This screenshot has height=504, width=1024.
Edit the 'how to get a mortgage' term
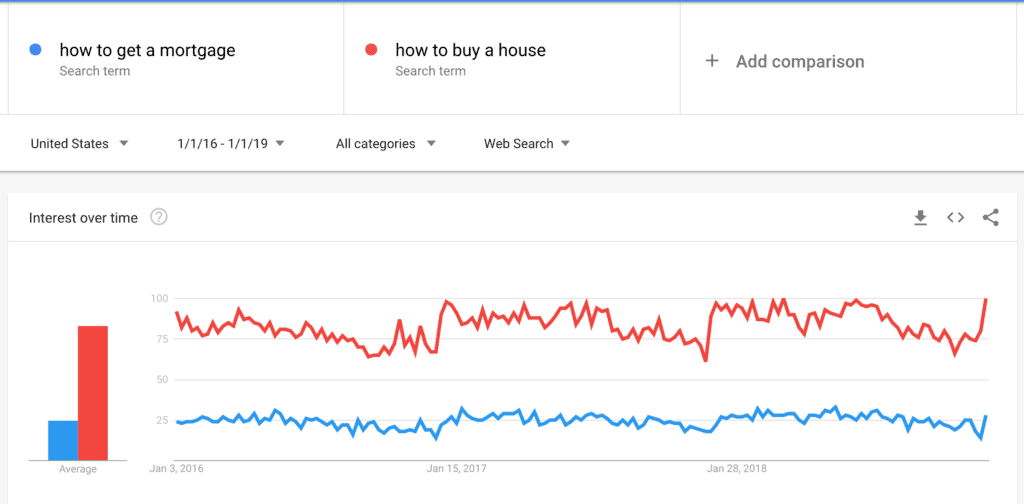(148, 50)
